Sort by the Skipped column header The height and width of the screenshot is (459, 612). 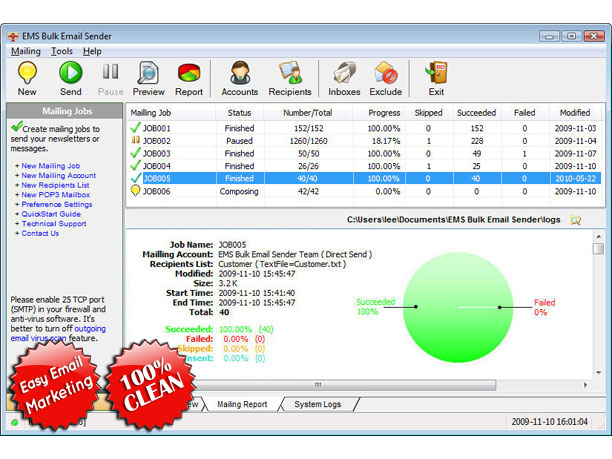pyautogui.click(x=429, y=113)
